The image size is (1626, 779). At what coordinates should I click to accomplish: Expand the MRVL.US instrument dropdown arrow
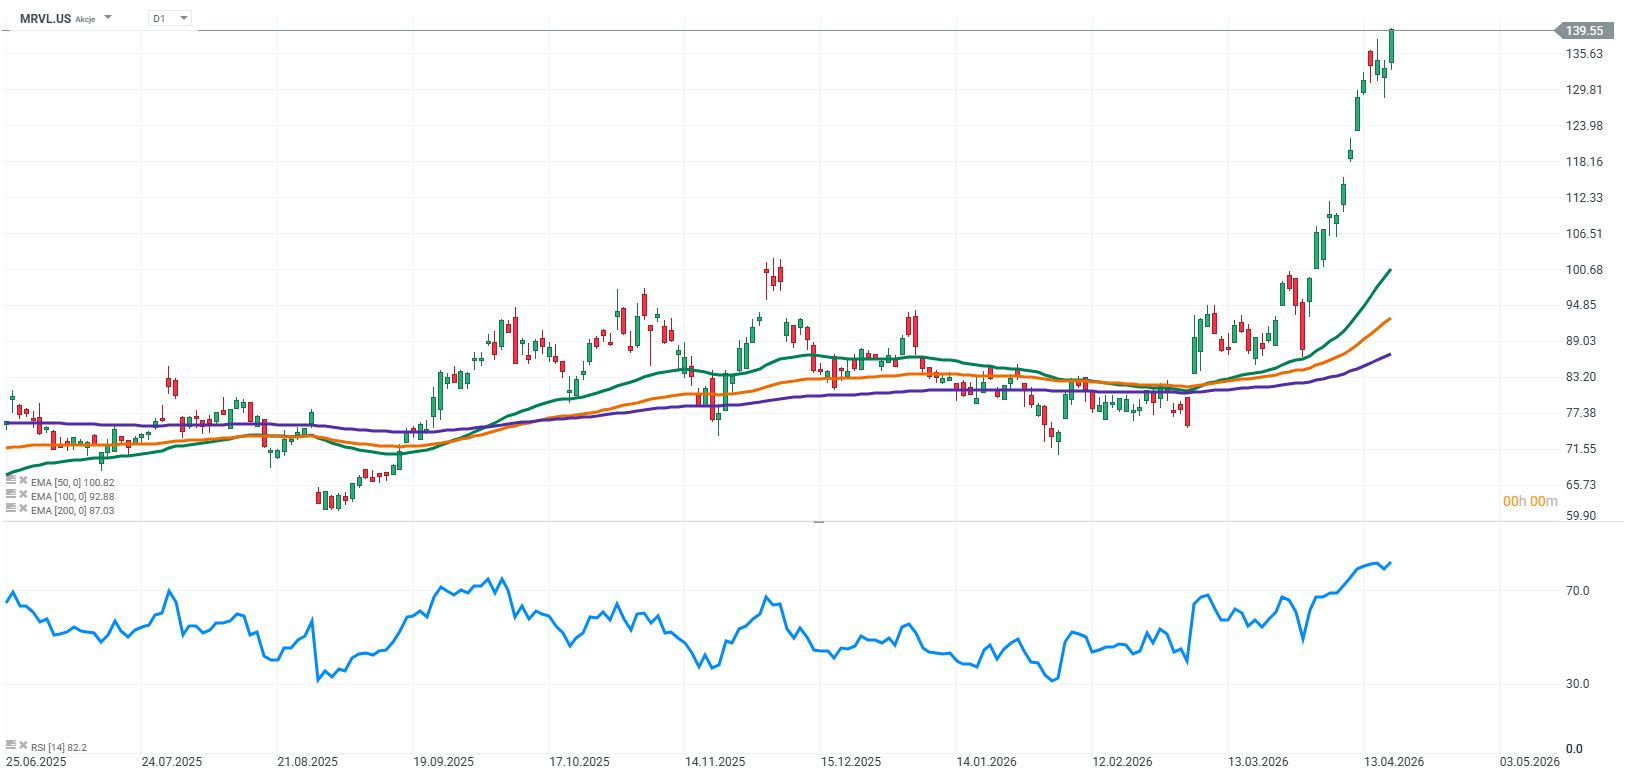(108, 18)
